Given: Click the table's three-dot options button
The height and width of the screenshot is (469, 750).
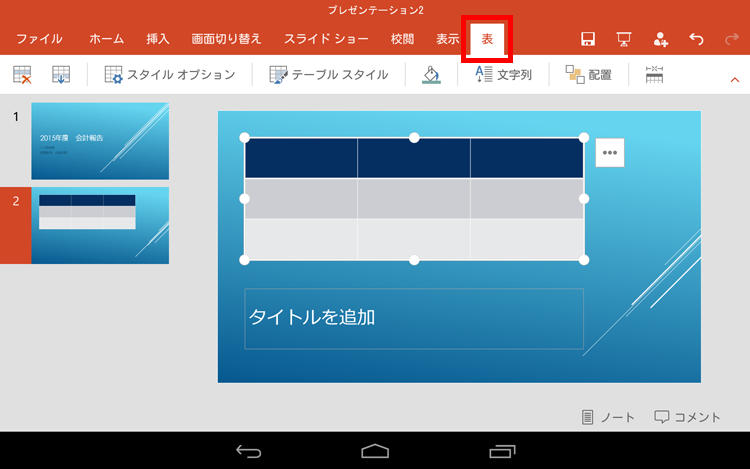Looking at the screenshot, I should [x=610, y=153].
